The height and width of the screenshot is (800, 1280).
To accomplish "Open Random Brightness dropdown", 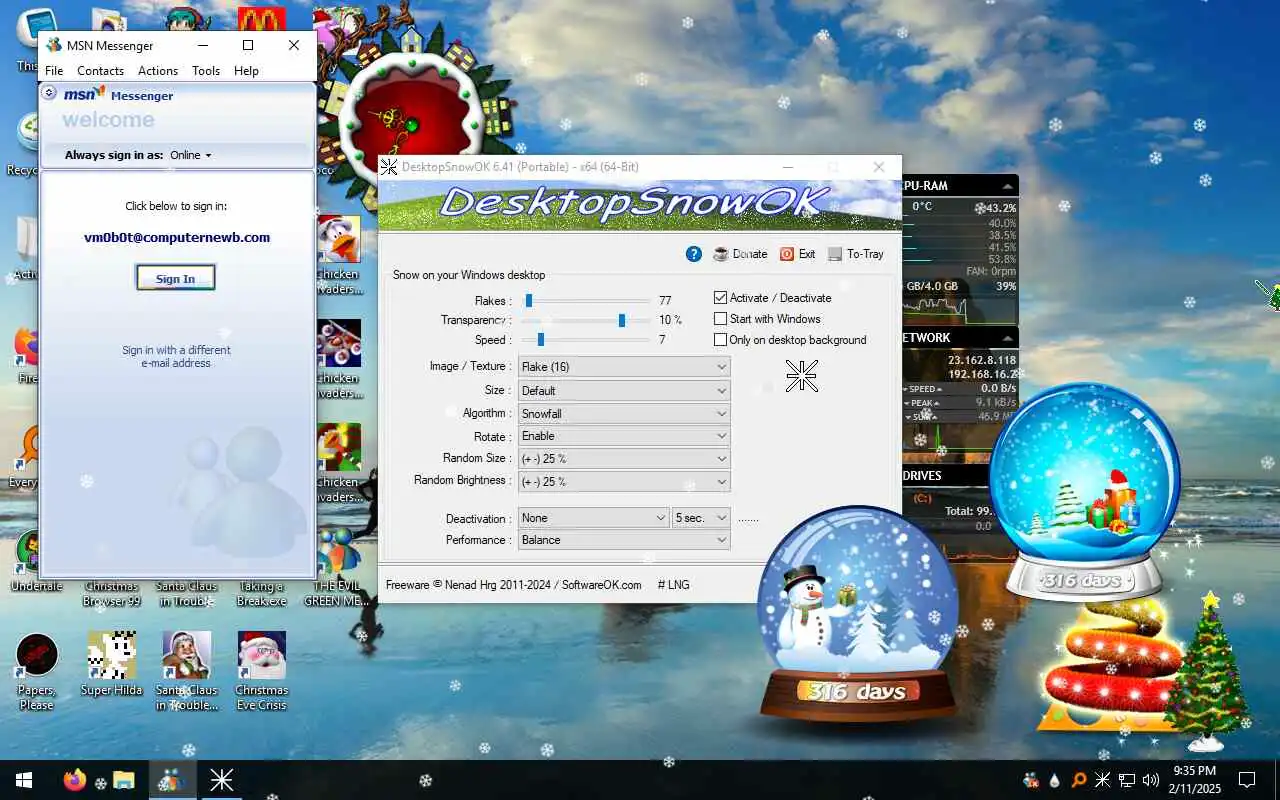I will click(x=624, y=482).
